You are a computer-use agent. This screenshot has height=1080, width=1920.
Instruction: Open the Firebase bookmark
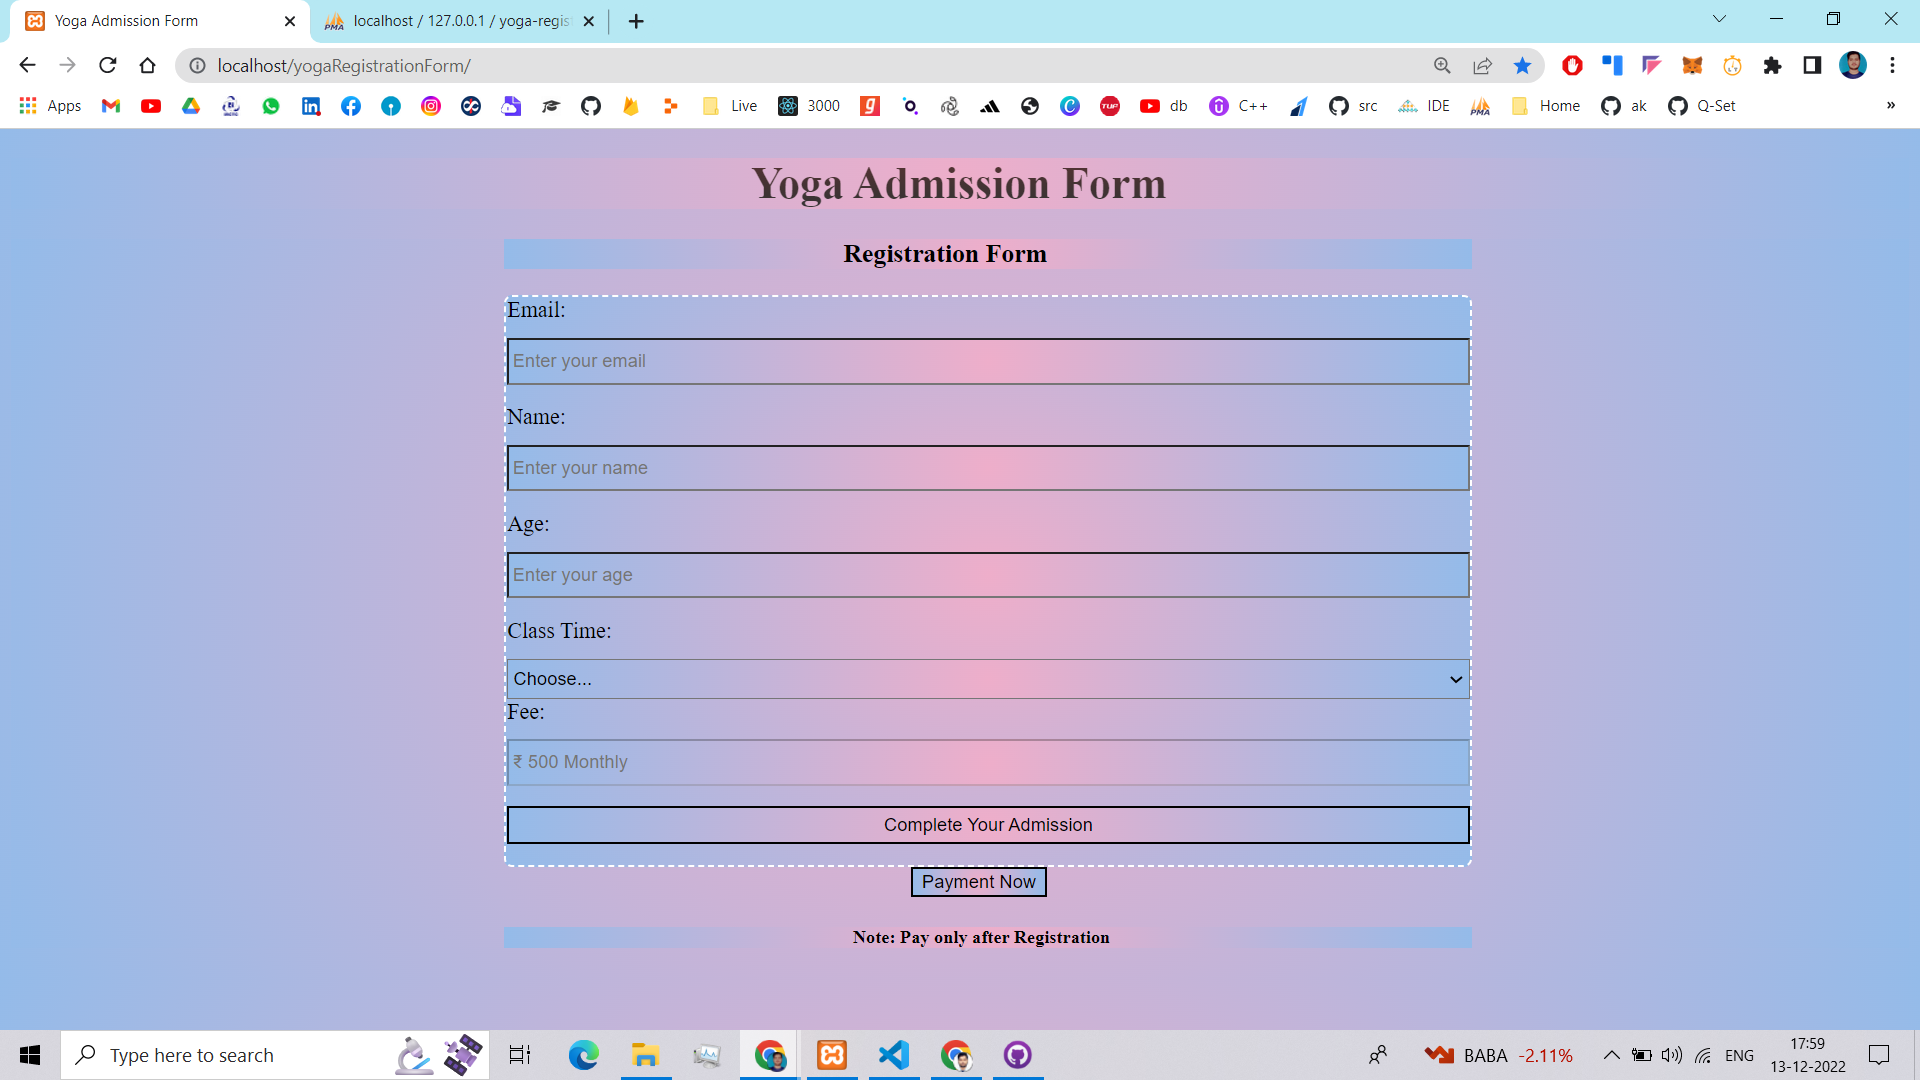tap(631, 105)
